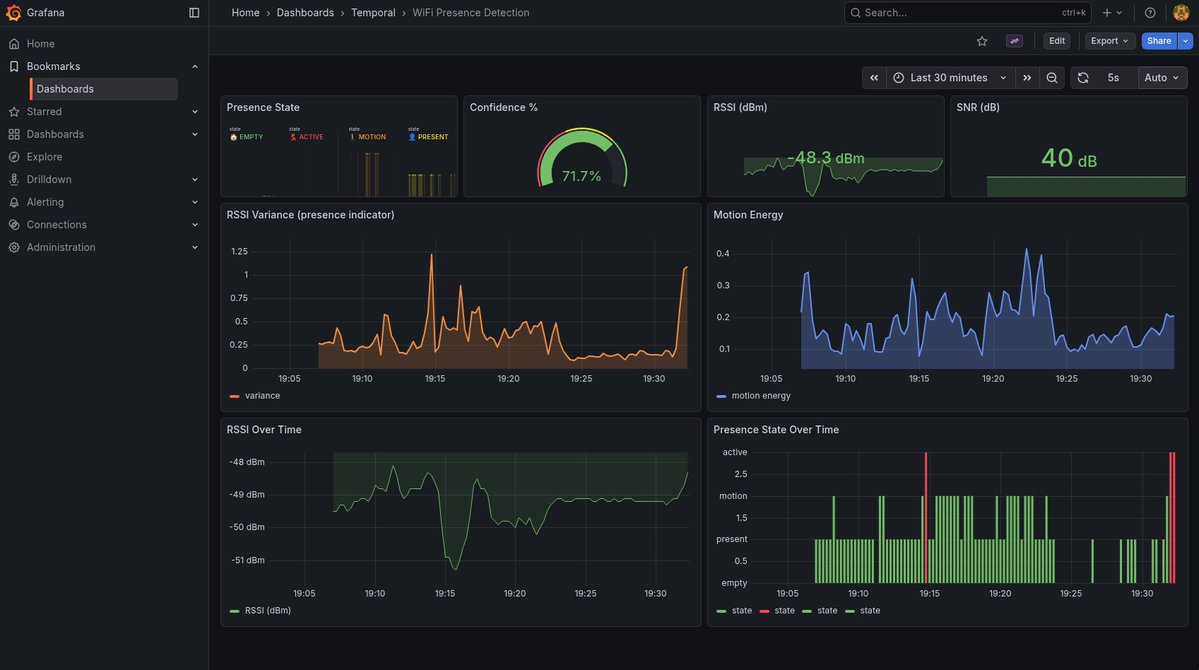
Task: Open bookmarked Dashboards item
Action: coord(104,89)
